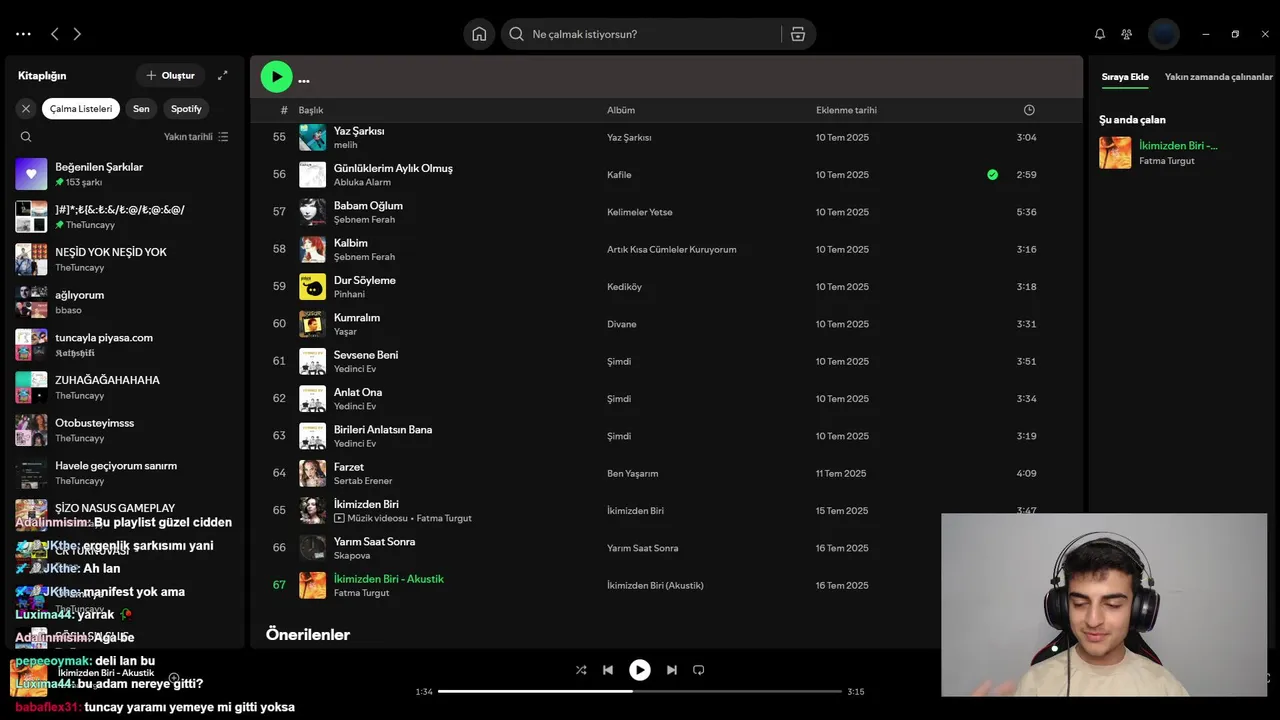Open artist Sertab Erener under Farzet
Screen dimensions: 1280x720
[x=363, y=481]
